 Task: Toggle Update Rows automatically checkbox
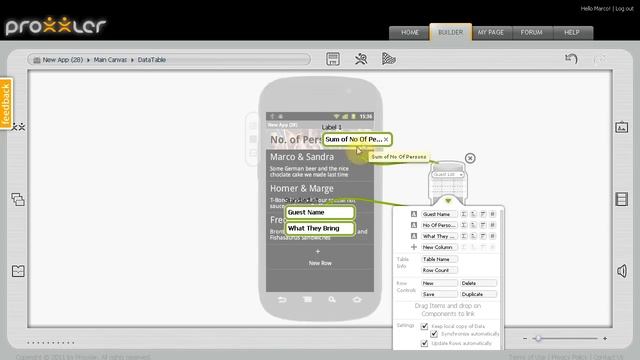coord(424,343)
